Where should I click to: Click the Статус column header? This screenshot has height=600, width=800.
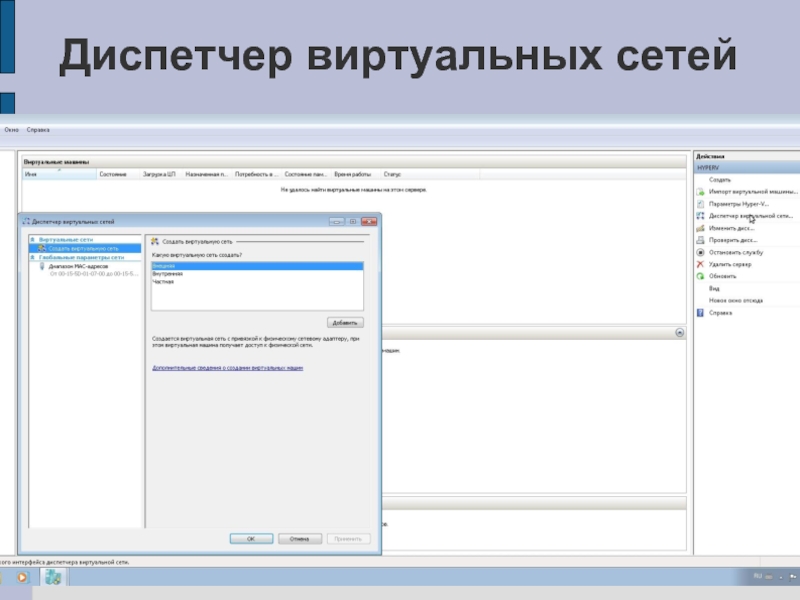[x=430, y=174]
